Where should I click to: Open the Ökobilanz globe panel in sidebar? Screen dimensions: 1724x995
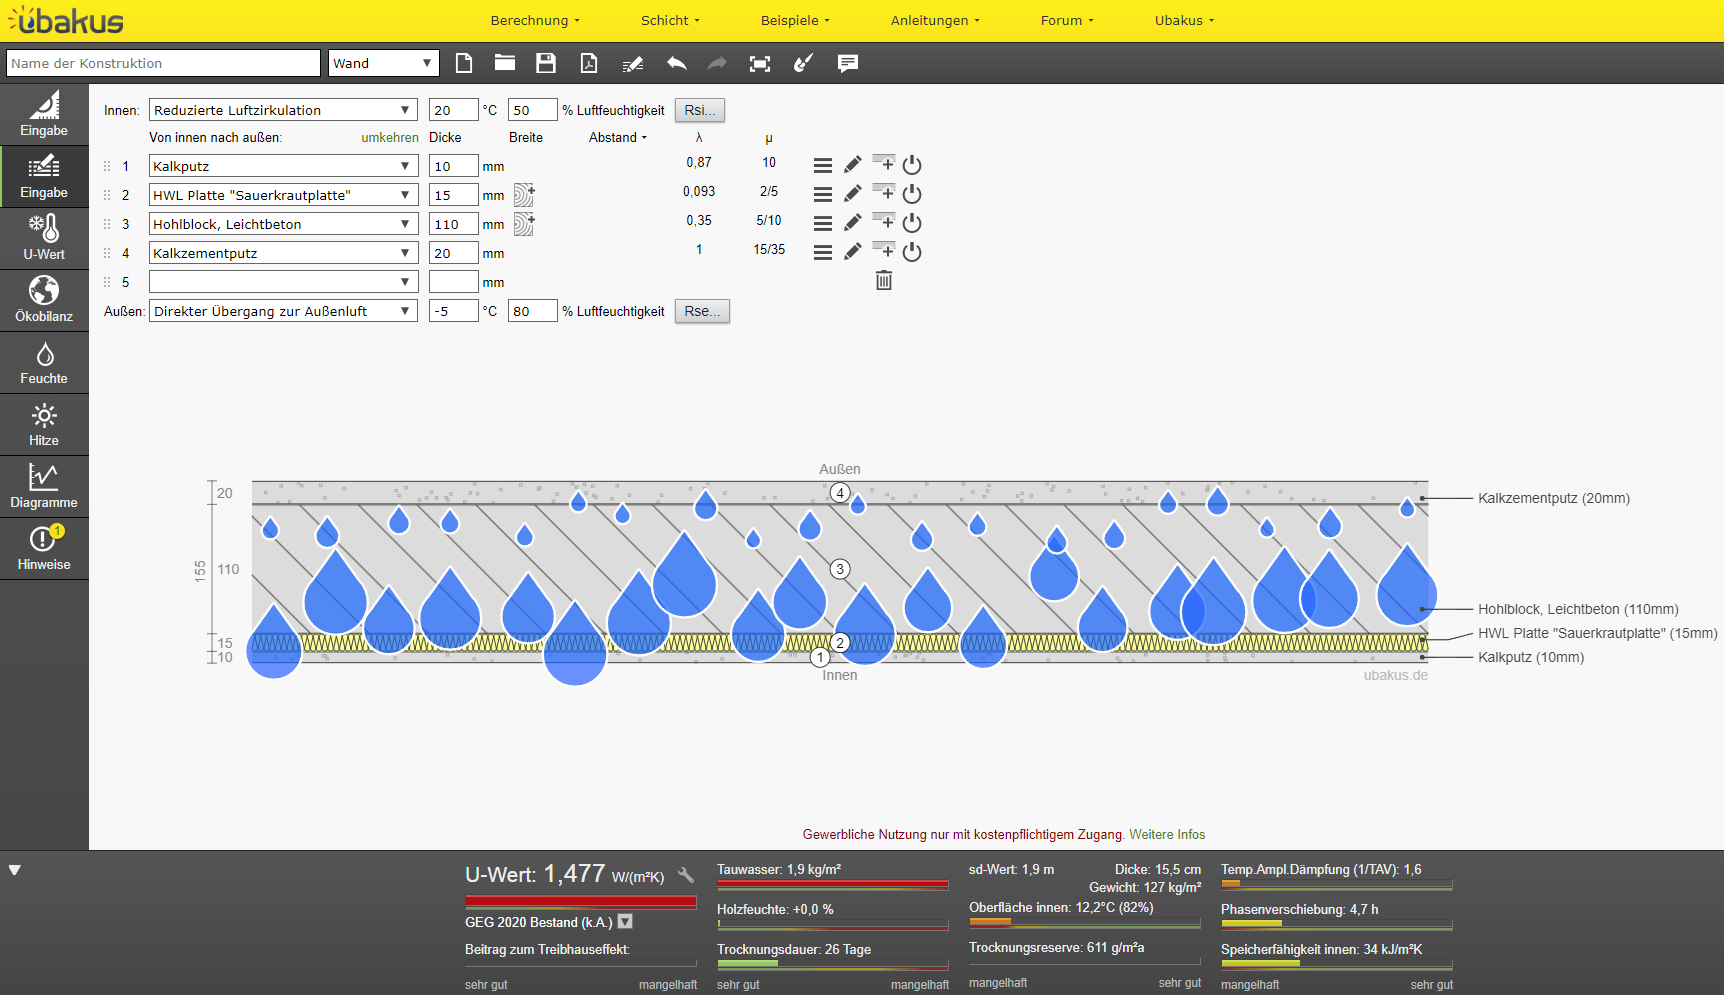tap(44, 299)
